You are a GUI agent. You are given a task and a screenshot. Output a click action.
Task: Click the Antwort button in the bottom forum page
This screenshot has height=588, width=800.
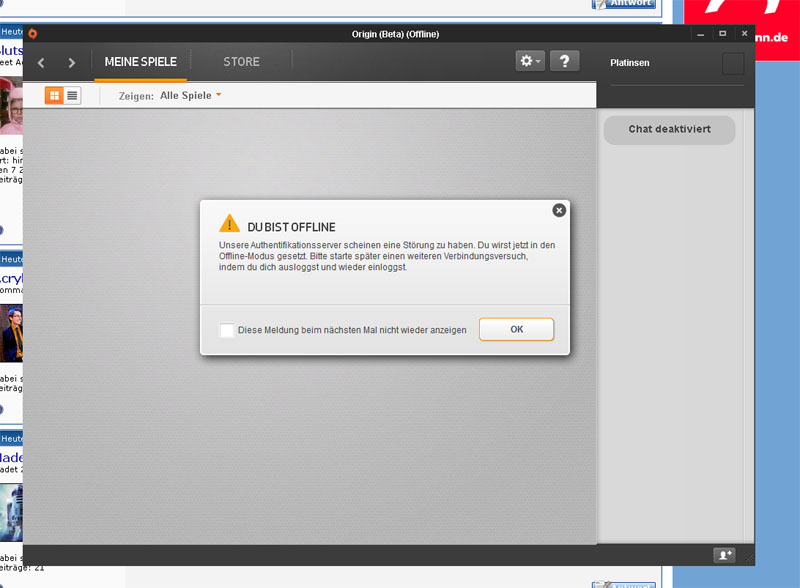click(x=623, y=585)
